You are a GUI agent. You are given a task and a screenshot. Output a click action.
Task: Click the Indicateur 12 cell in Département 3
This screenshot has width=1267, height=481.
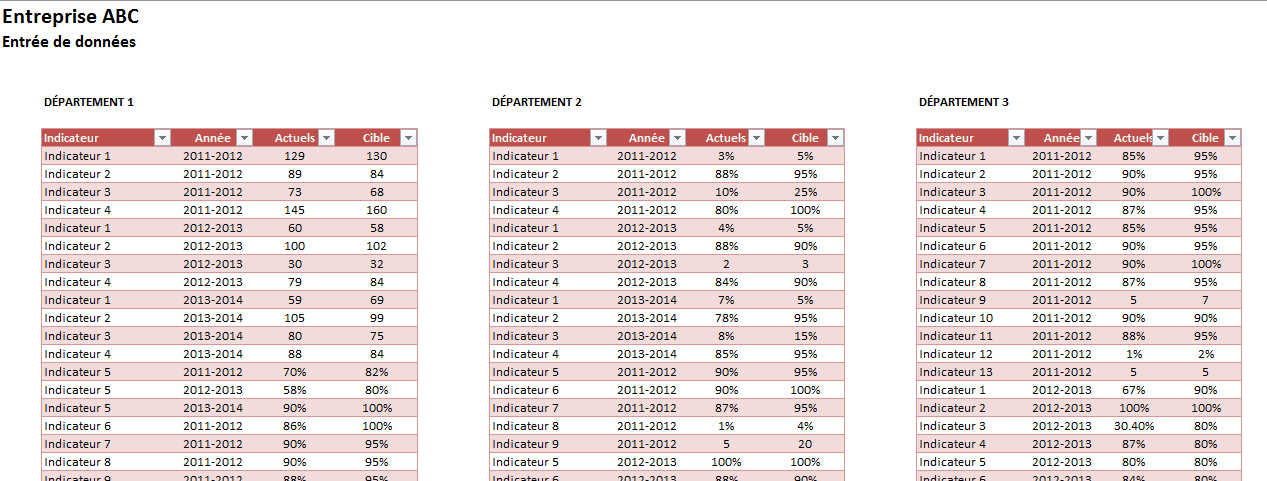point(956,354)
